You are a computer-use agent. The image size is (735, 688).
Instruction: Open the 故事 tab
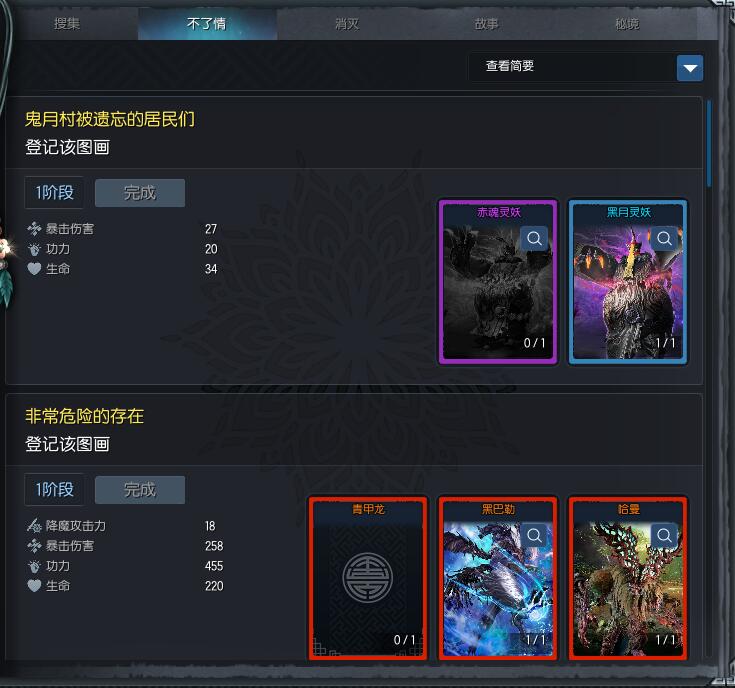(x=487, y=23)
